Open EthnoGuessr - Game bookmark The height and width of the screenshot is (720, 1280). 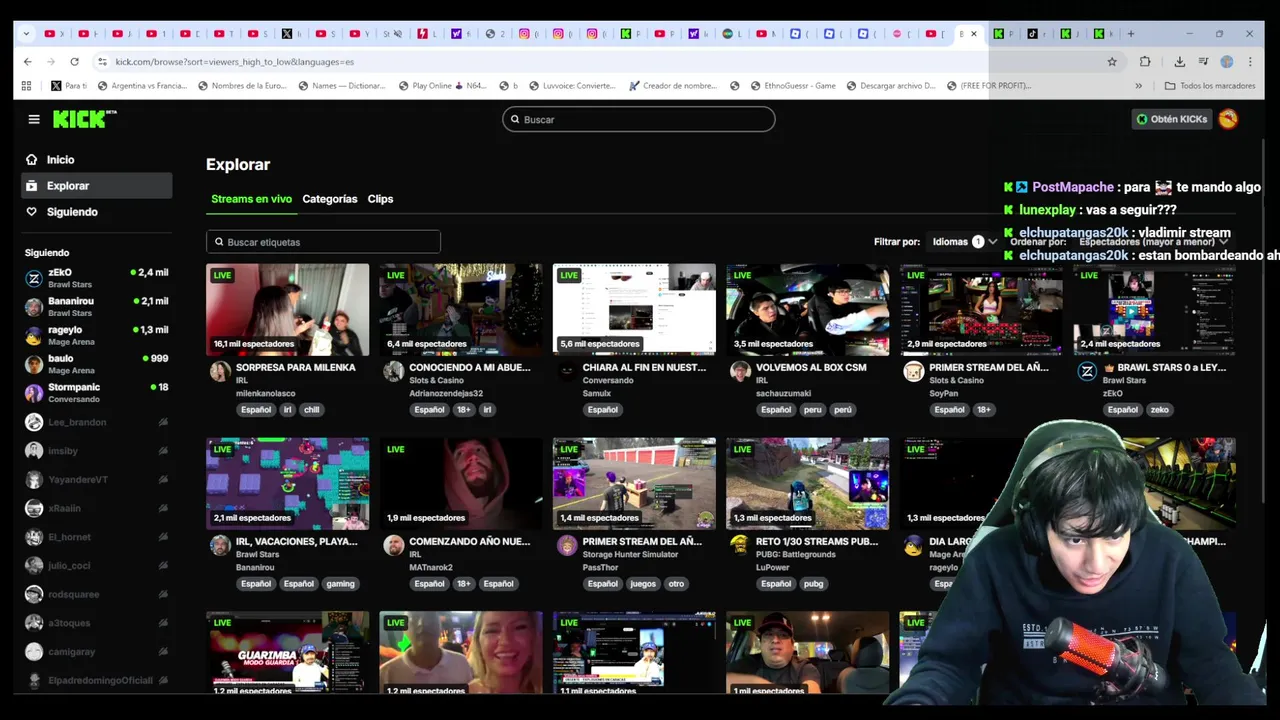coord(792,86)
